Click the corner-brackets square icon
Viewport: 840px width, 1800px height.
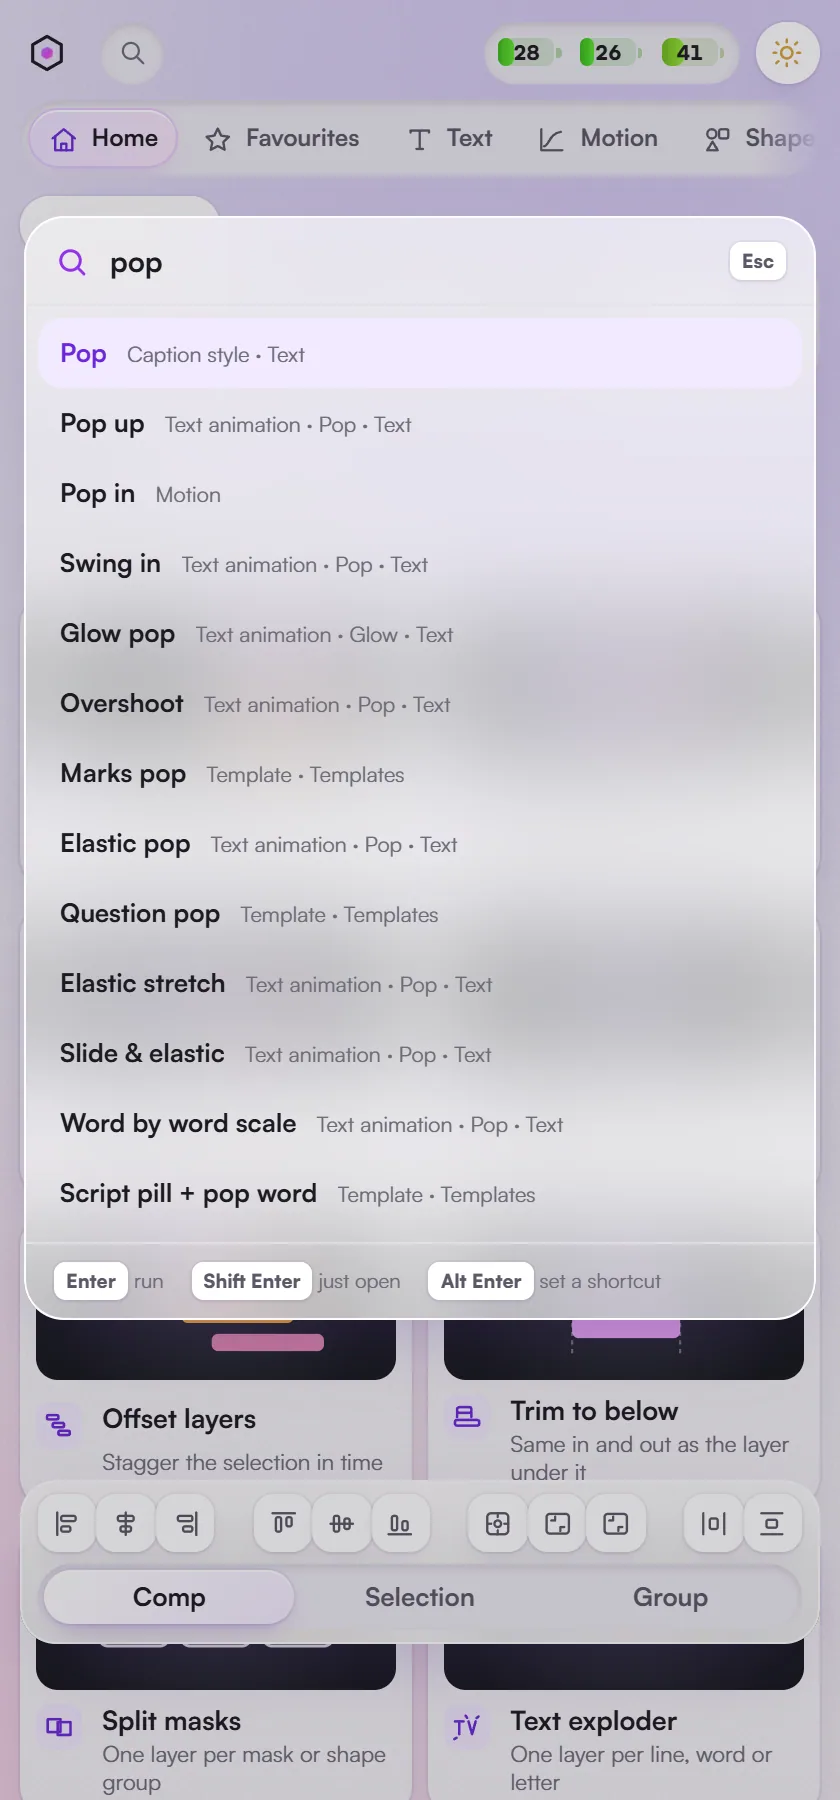pos(557,1524)
